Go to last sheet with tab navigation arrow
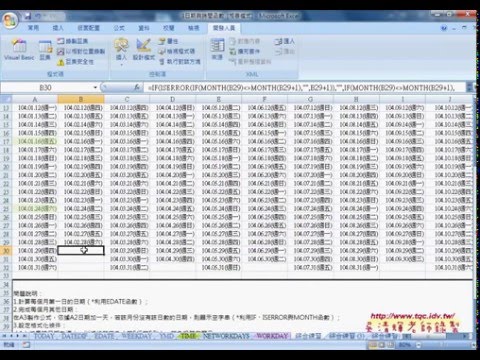Image resolution: width=480 pixels, height=360 pixels. click(x=25, y=336)
